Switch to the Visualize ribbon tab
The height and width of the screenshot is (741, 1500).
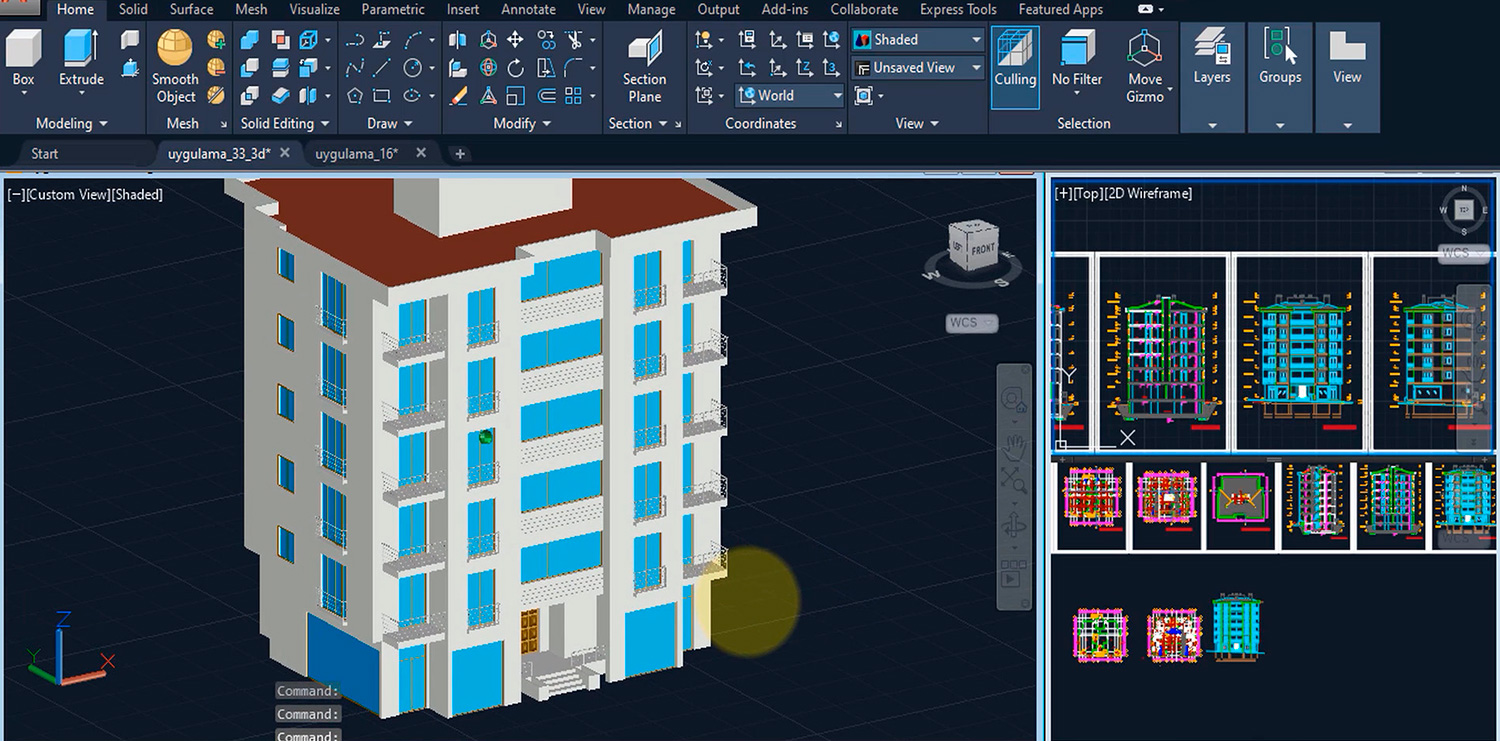coord(314,9)
